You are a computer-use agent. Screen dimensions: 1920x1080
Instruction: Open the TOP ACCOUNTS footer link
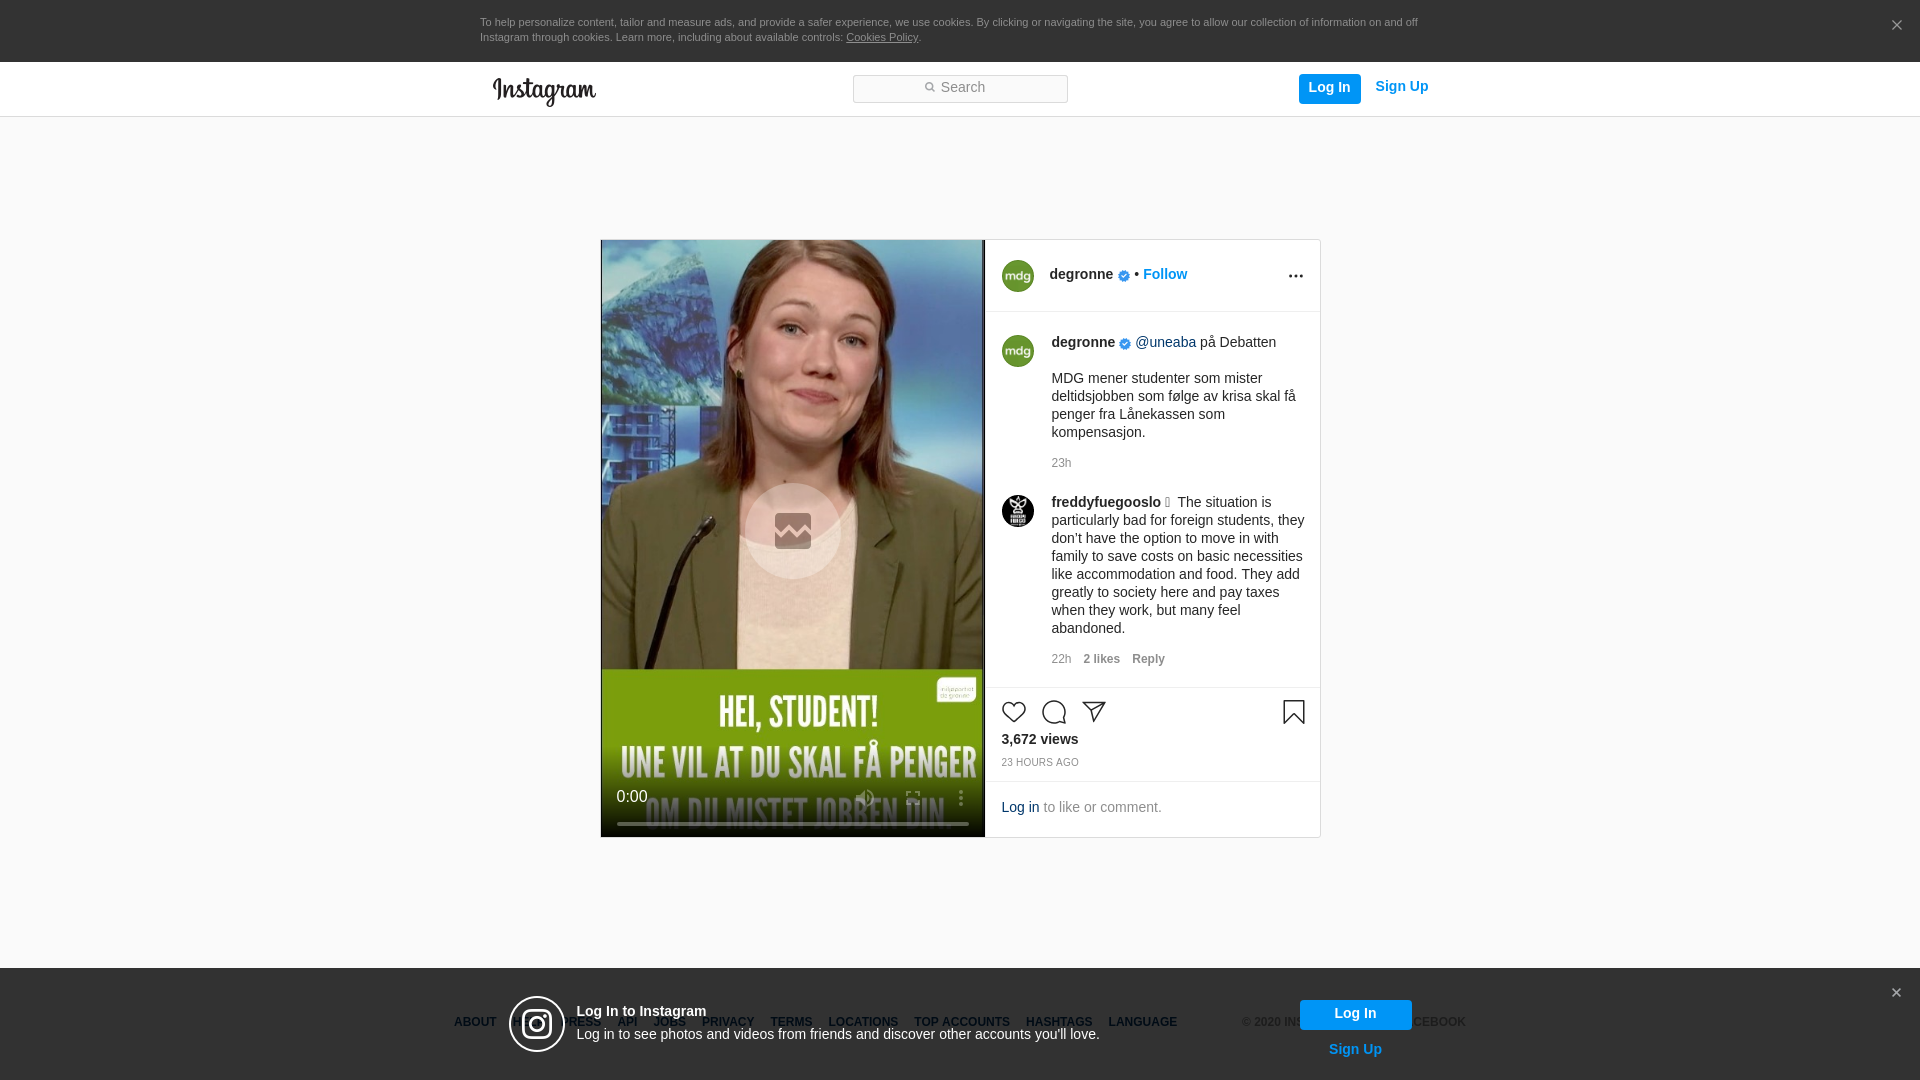coord(962,1022)
